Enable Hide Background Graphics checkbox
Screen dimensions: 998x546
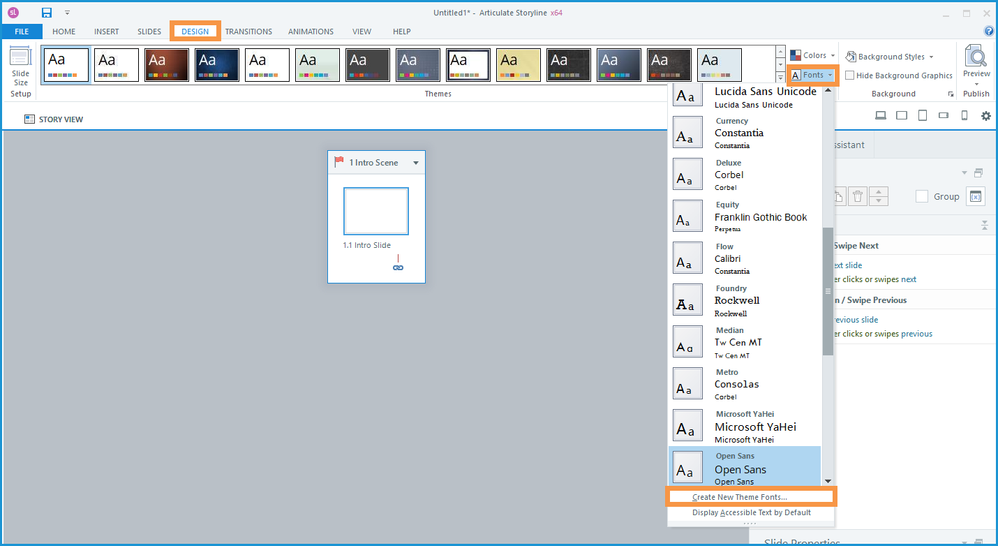[850, 75]
